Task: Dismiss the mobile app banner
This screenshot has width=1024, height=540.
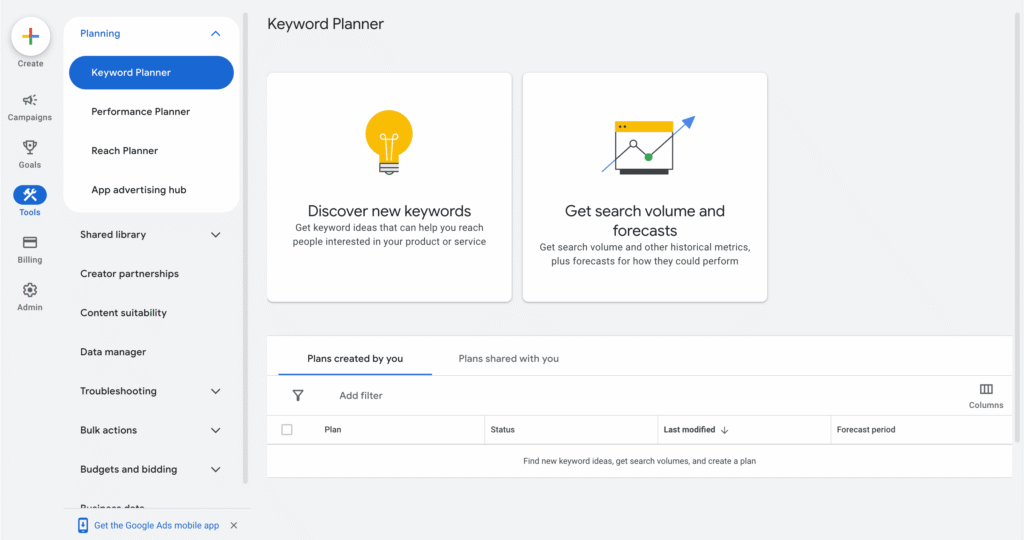Action: click(234, 525)
